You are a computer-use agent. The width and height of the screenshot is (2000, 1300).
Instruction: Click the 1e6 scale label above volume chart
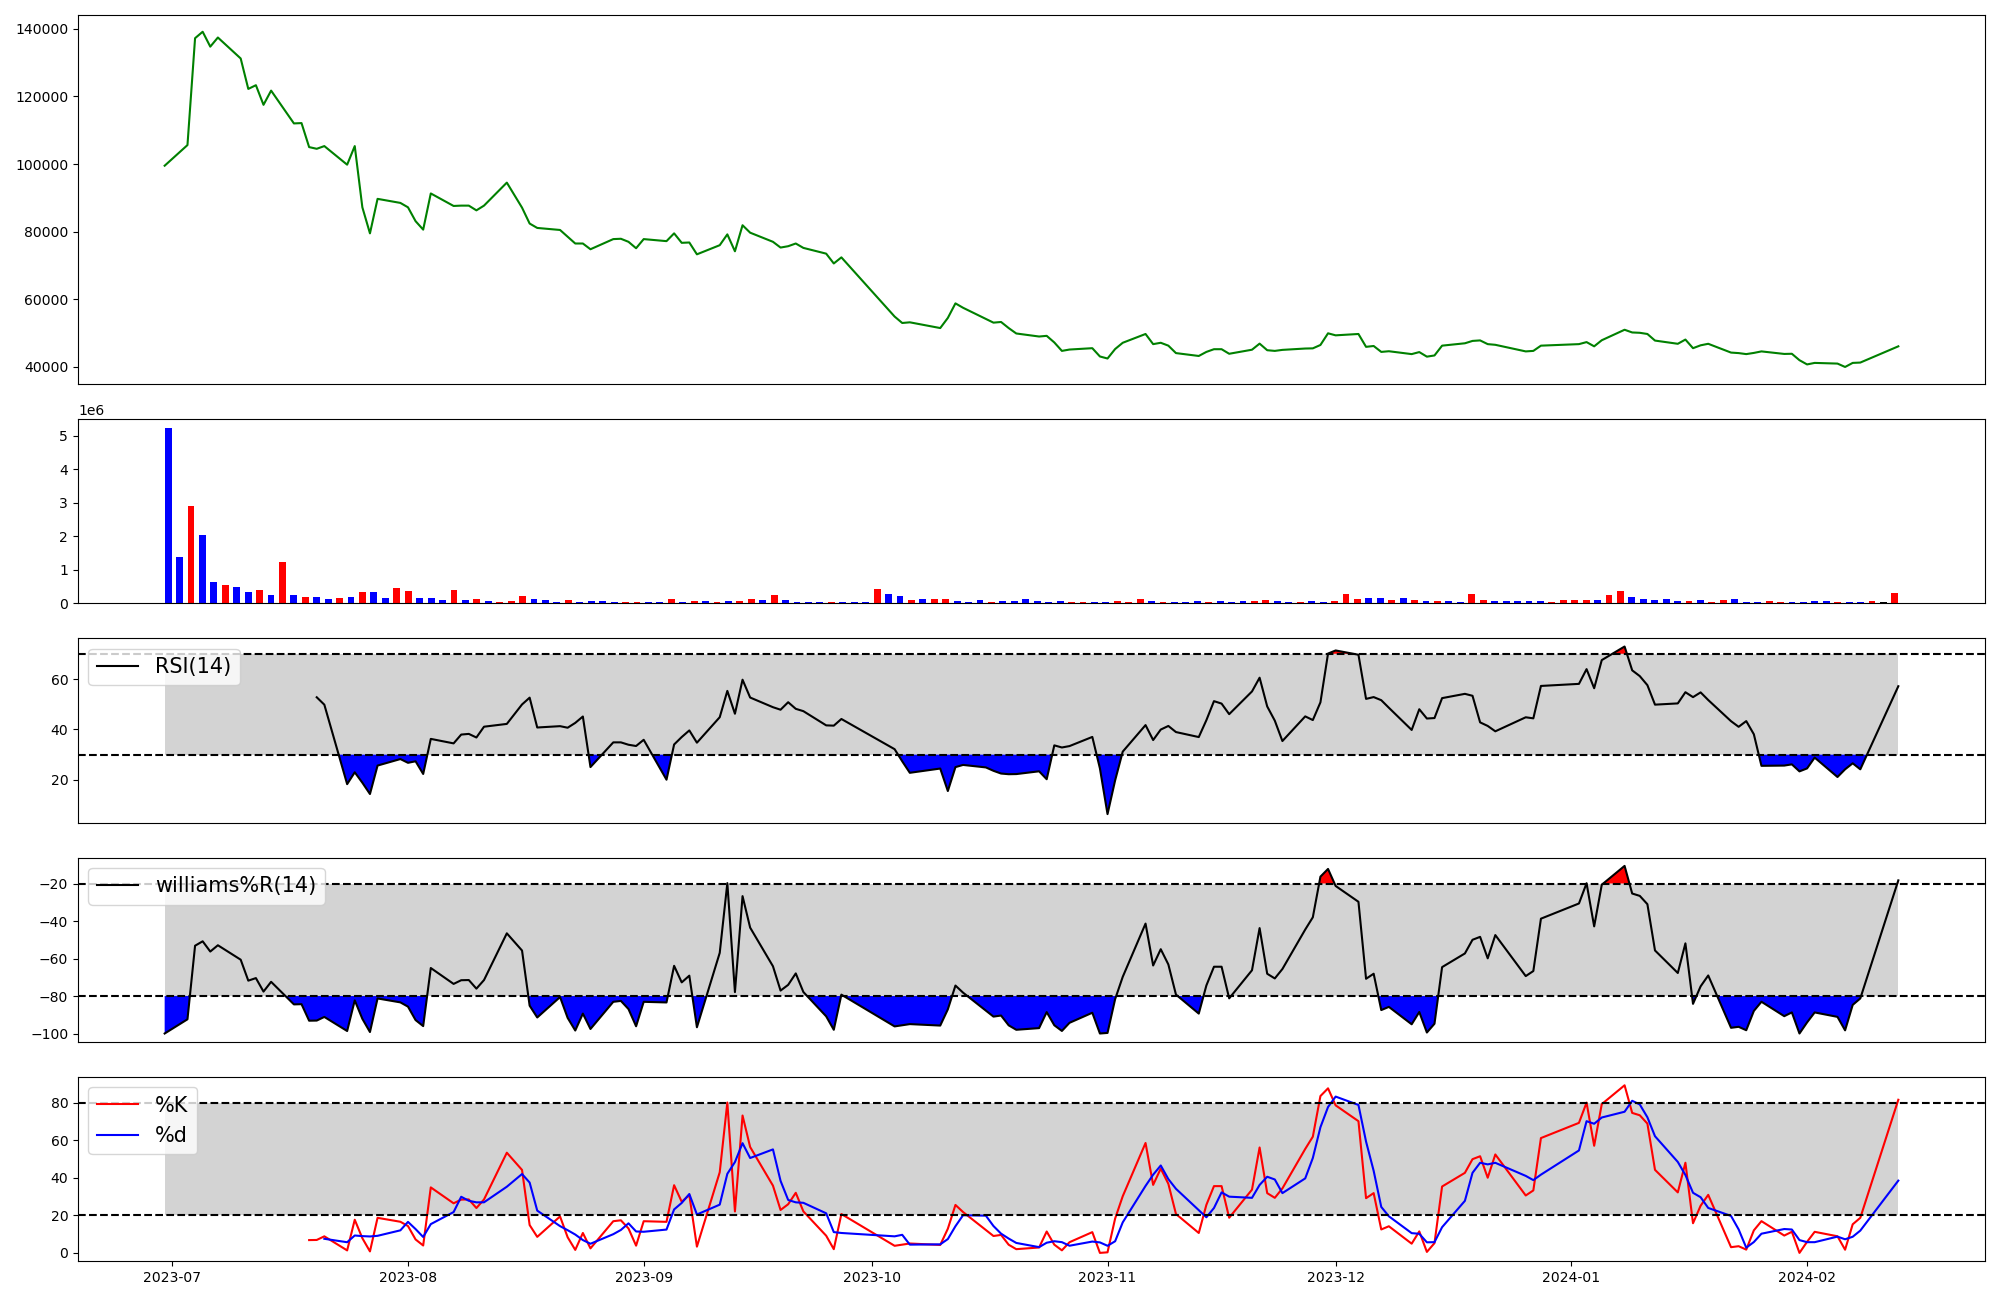[91, 411]
